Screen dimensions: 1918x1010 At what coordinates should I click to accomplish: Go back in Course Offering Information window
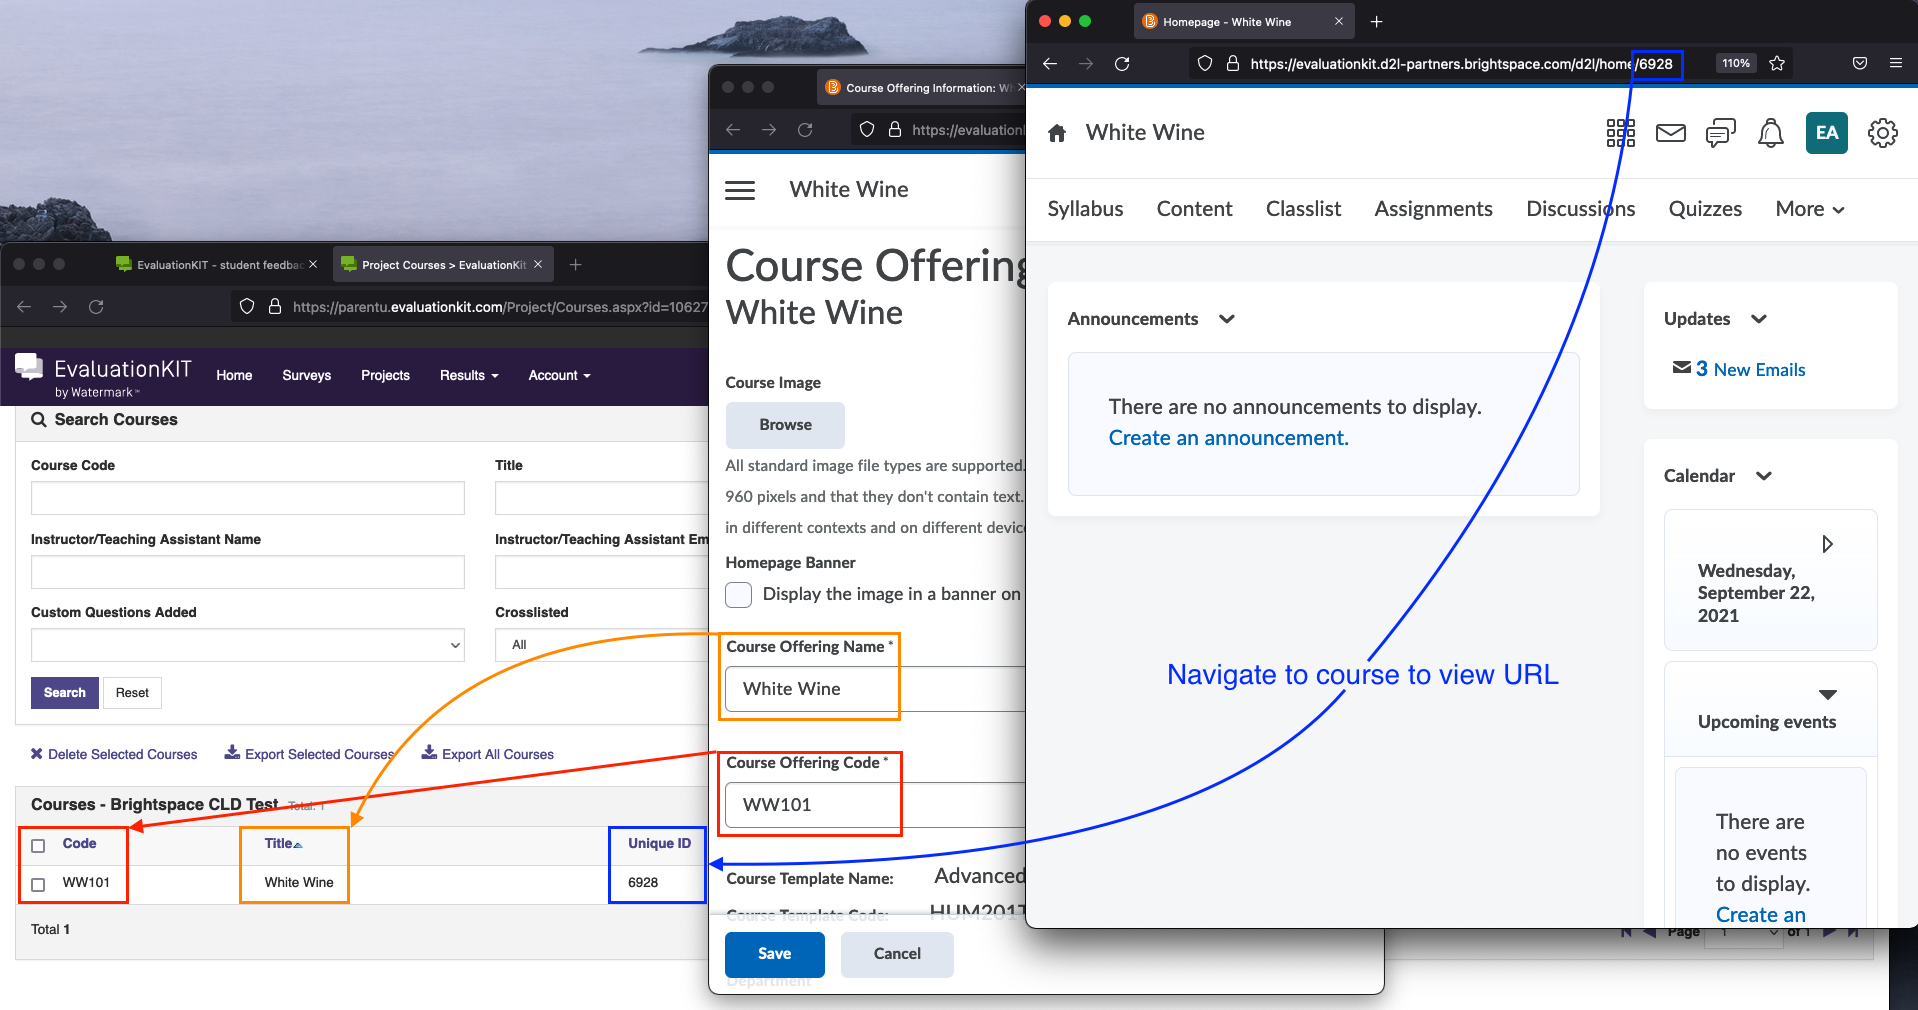coord(733,130)
